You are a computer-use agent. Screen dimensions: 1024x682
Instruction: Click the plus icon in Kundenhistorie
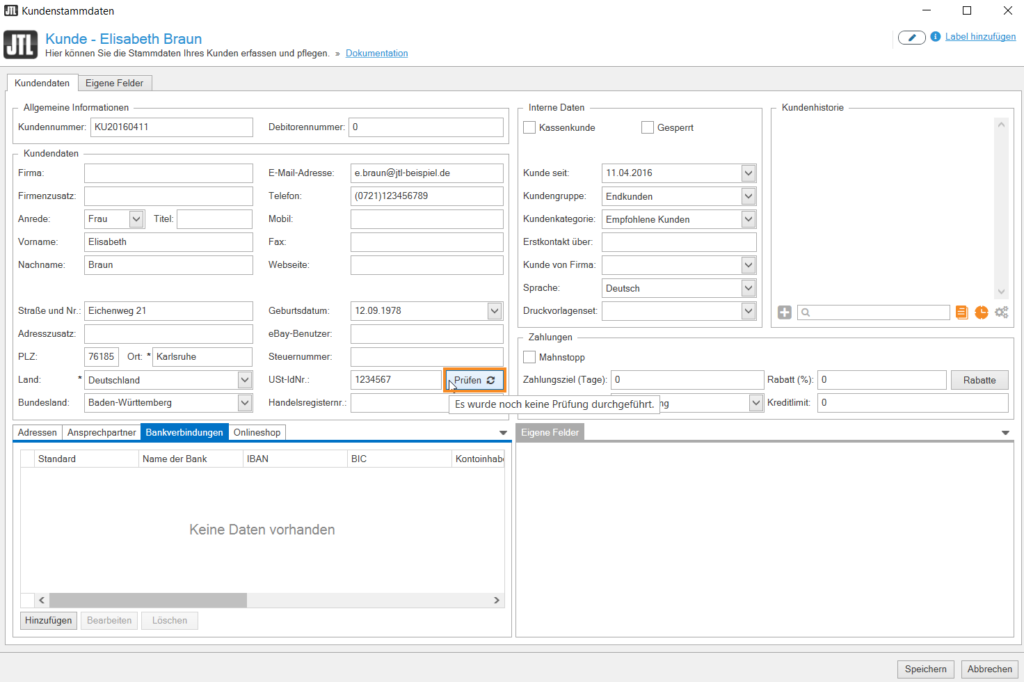785,312
